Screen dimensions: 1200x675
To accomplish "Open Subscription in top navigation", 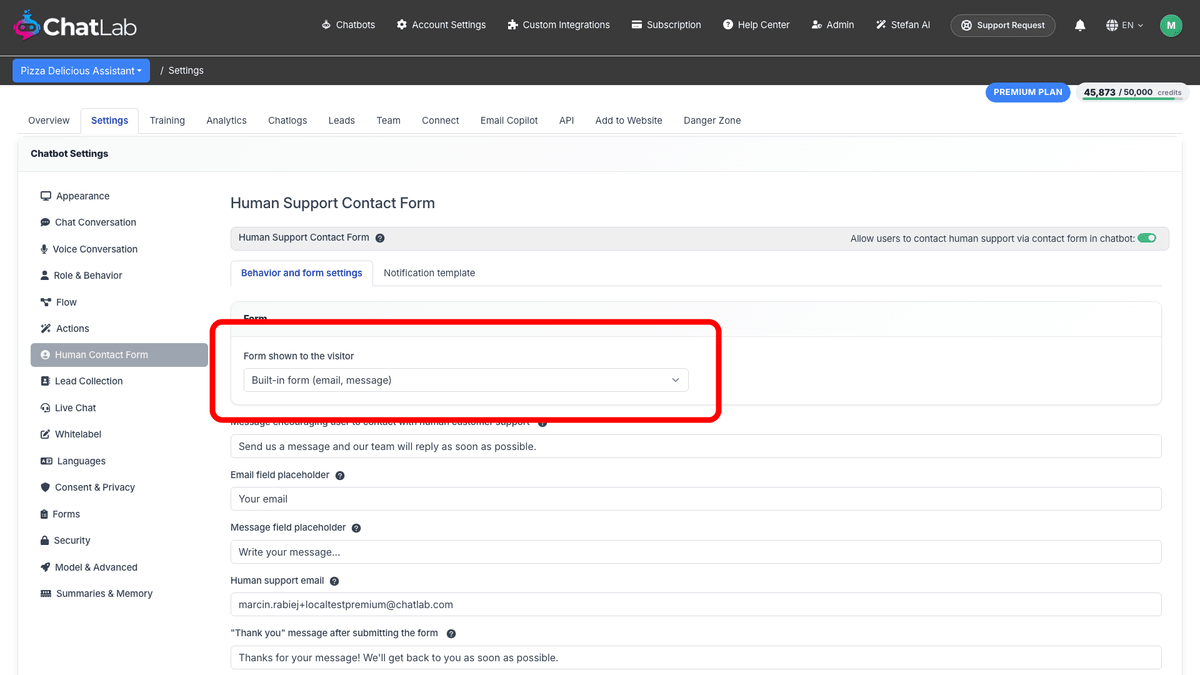I will (667, 25).
